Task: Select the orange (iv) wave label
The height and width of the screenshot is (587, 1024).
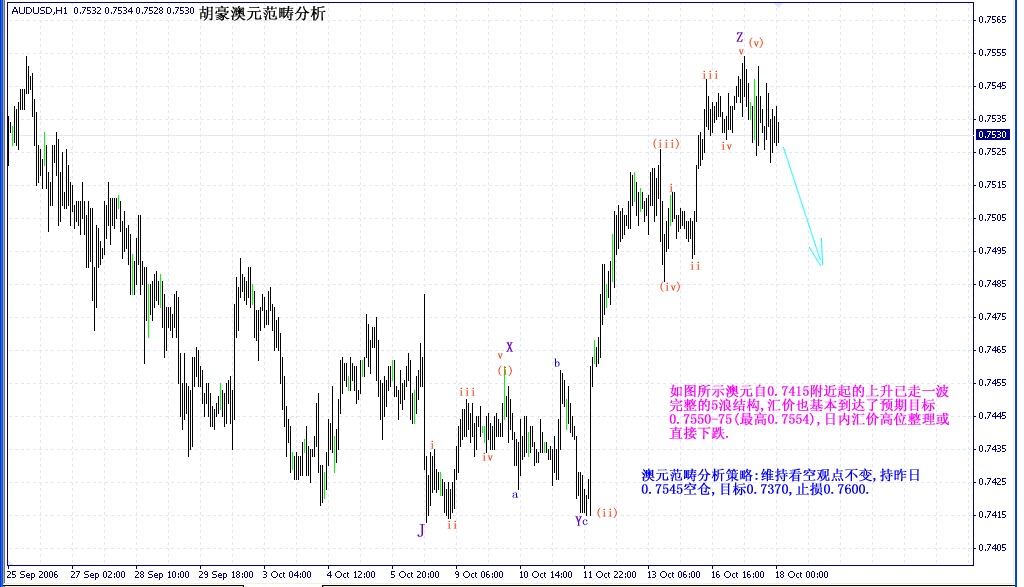Action: (670, 286)
